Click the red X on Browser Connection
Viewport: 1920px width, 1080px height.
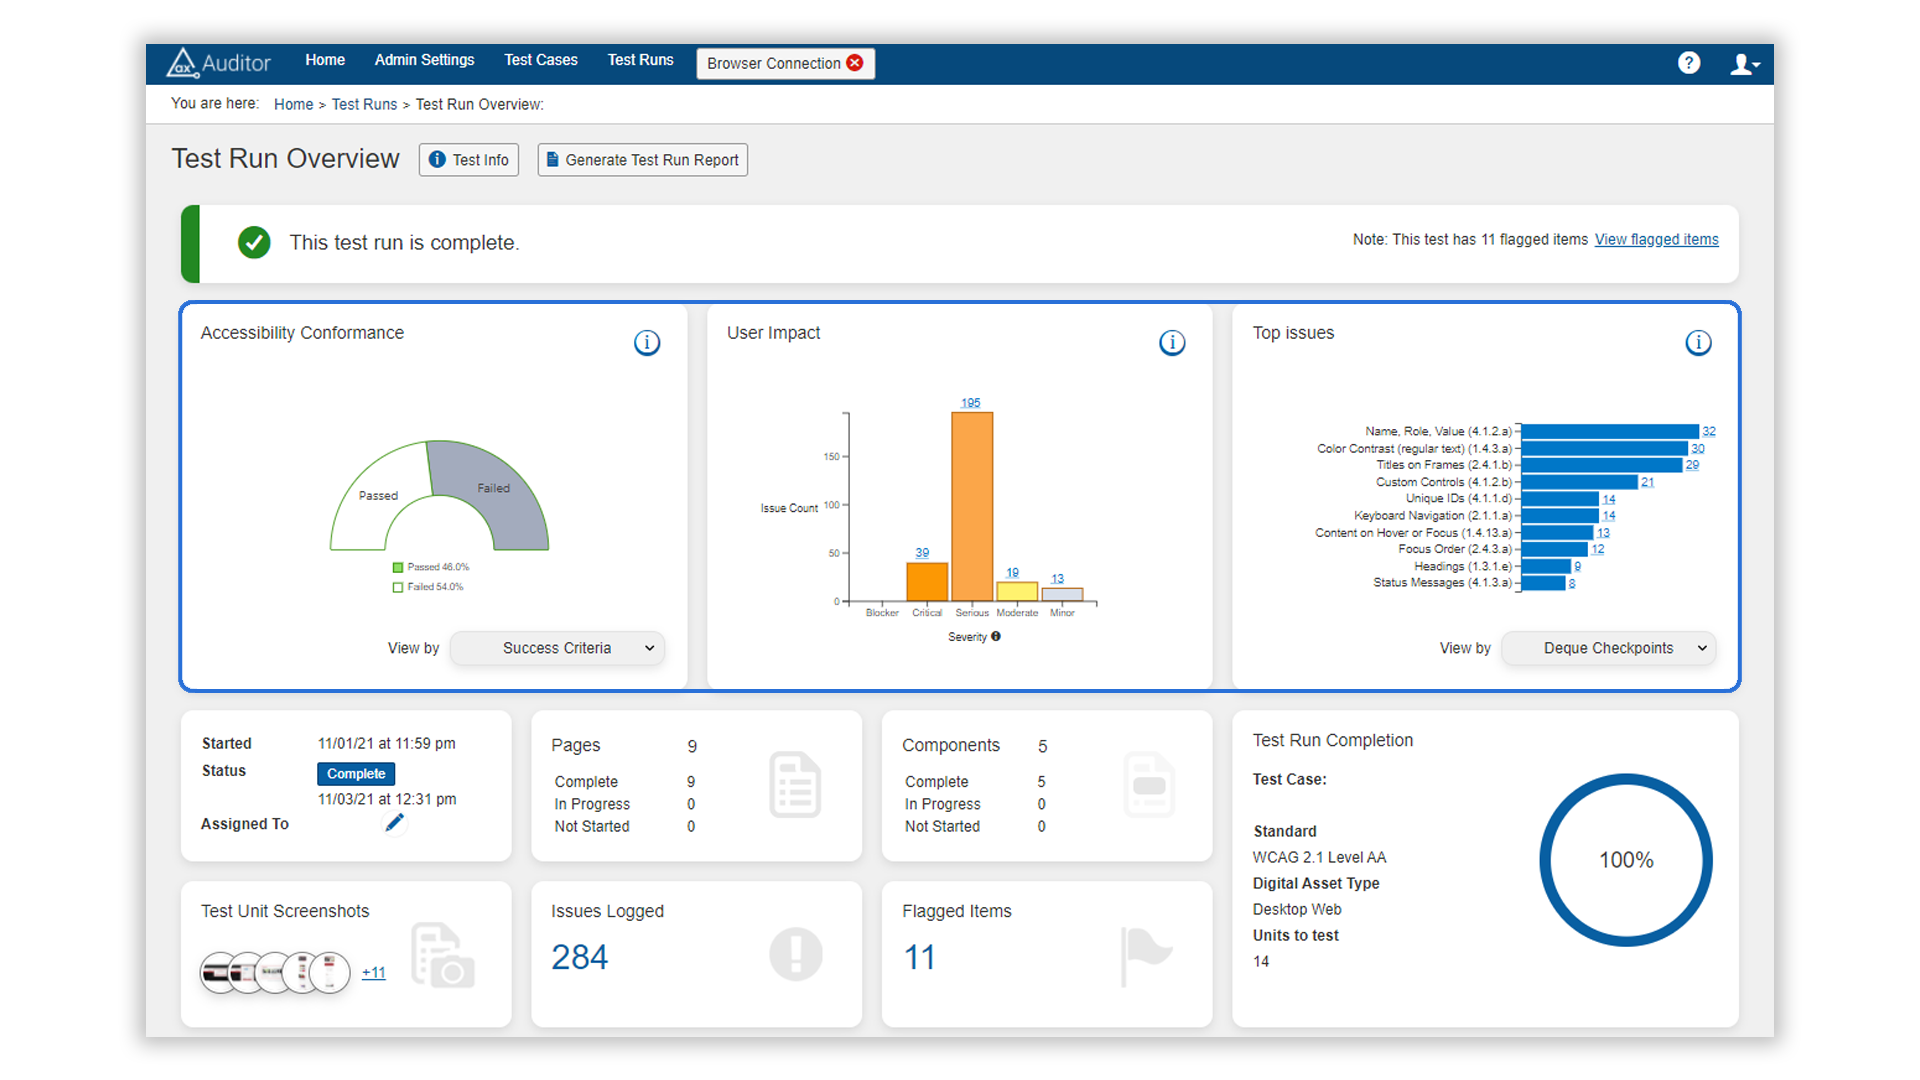click(855, 63)
